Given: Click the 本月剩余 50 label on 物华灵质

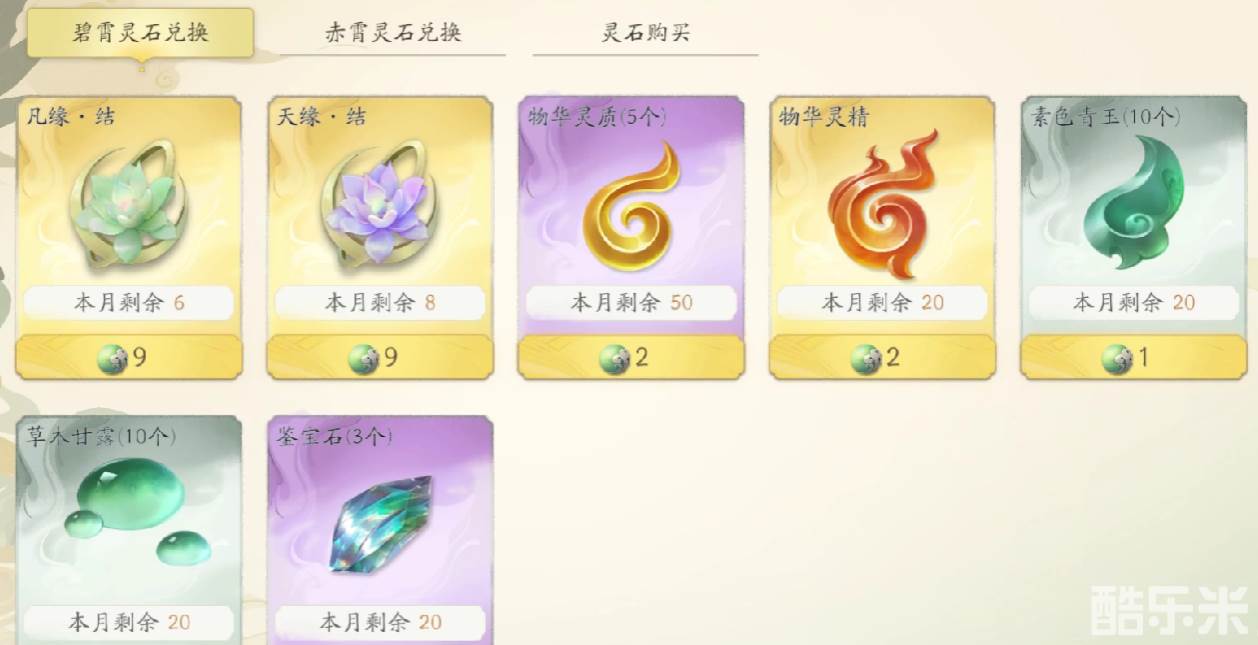Looking at the screenshot, I should pyautogui.click(x=631, y=303).
